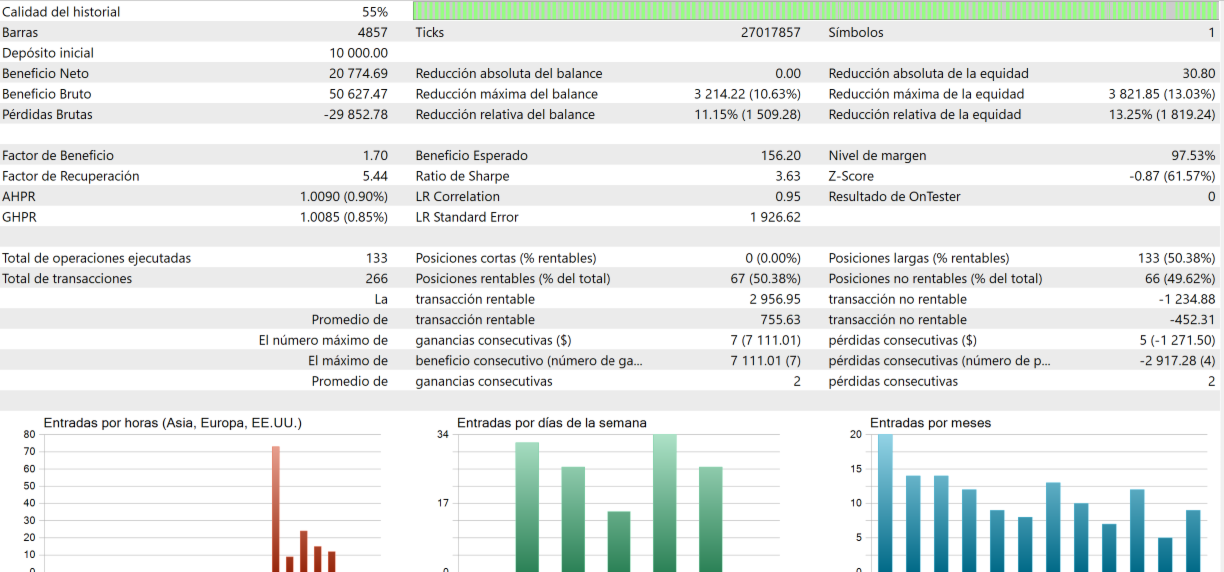Click the value 1.0090 (0.90%)
This screenshot has height=572, width=1224.
344,196
